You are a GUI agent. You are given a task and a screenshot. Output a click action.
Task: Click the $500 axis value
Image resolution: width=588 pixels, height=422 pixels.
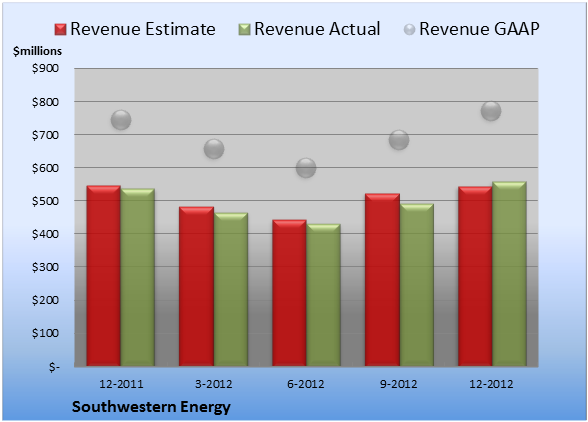tap(45, 201)
